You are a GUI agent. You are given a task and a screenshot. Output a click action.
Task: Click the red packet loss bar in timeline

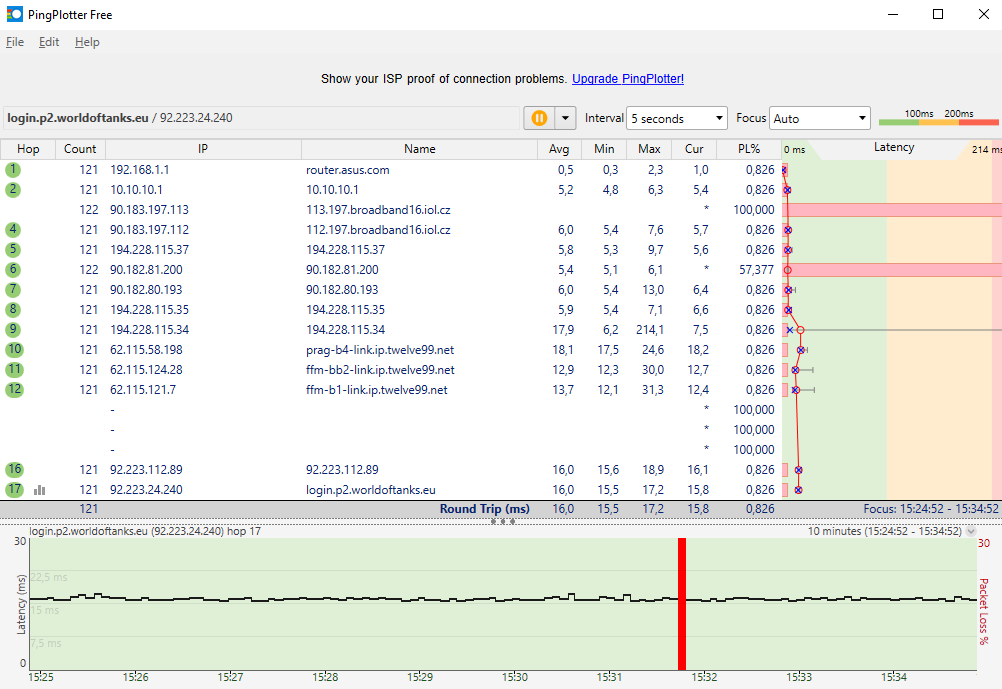(682, 603)
